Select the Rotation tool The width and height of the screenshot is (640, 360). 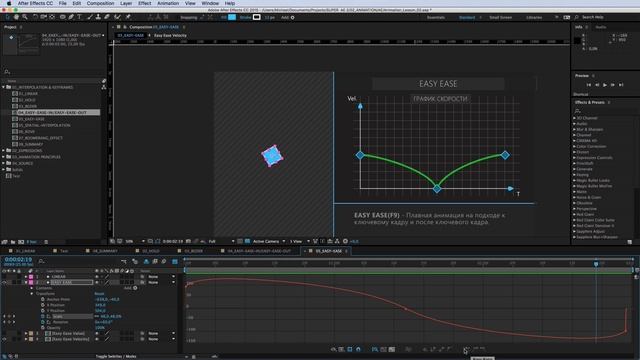36,17
